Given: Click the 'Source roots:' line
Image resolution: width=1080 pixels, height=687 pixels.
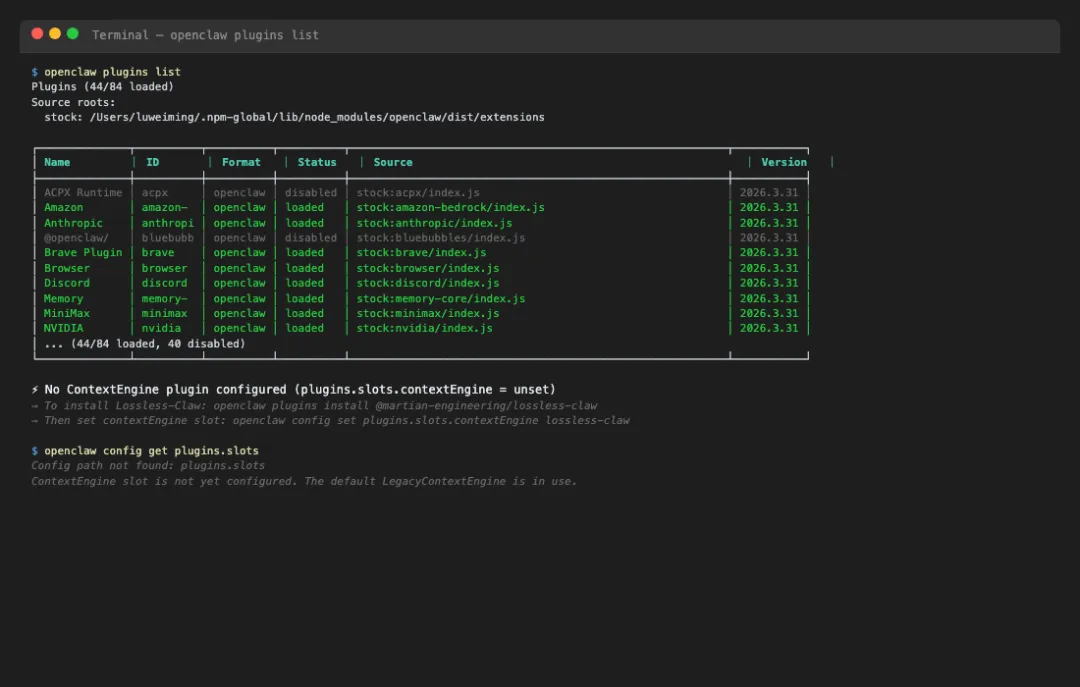Looking at the screenshot, I should pyautogui.click(x=73, y=102).
